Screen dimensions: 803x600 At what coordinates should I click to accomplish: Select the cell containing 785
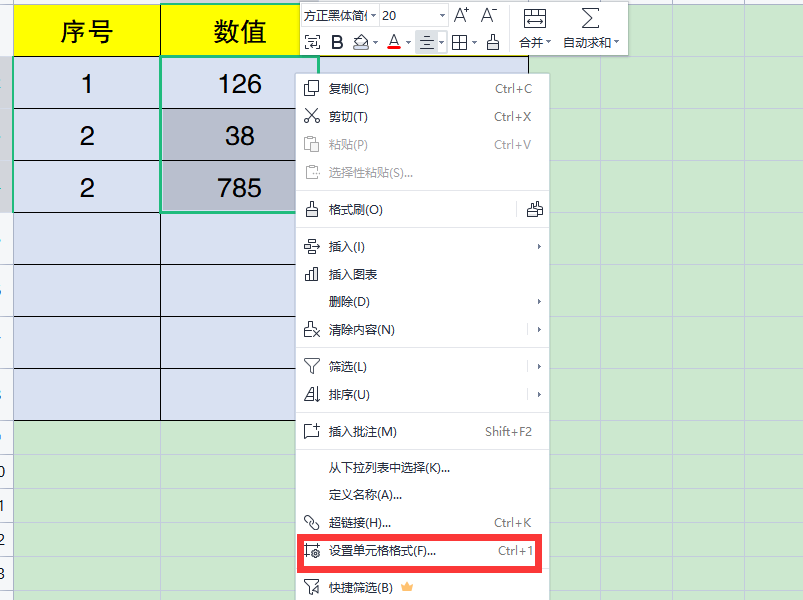pyautogui.click(x=229, y=187)
